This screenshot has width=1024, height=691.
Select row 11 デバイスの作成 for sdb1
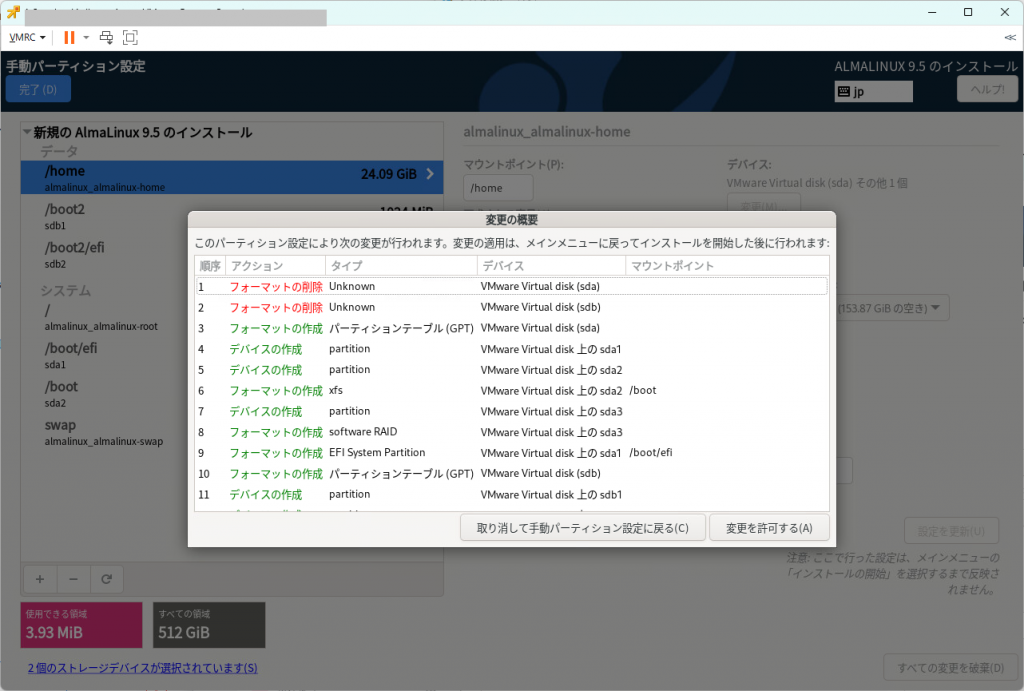512,494
